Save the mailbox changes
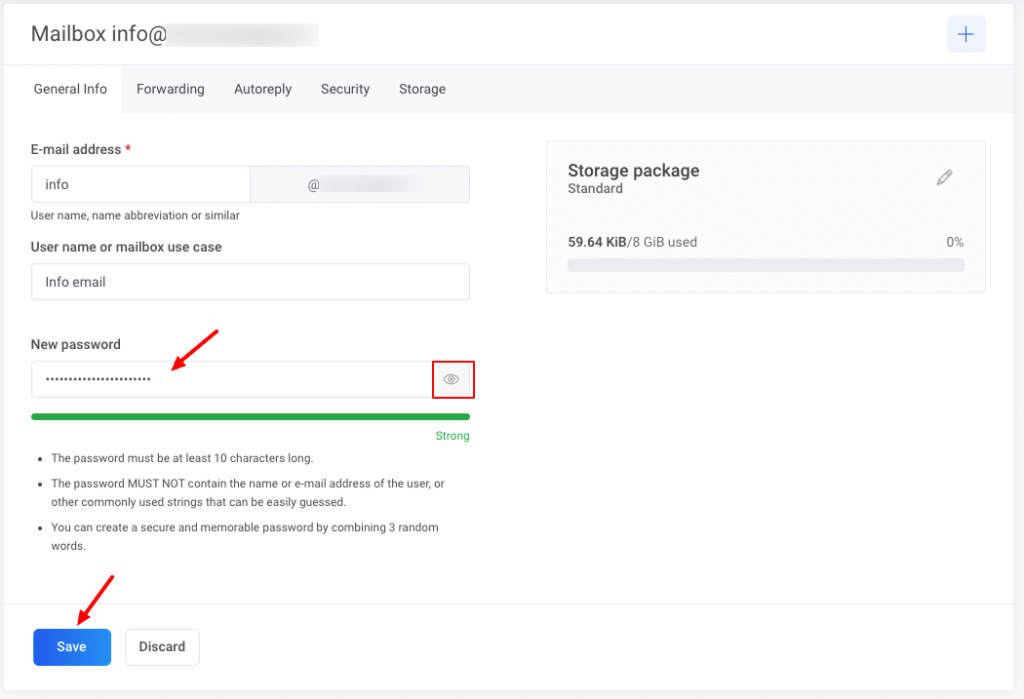 click(x=71, y=647)
